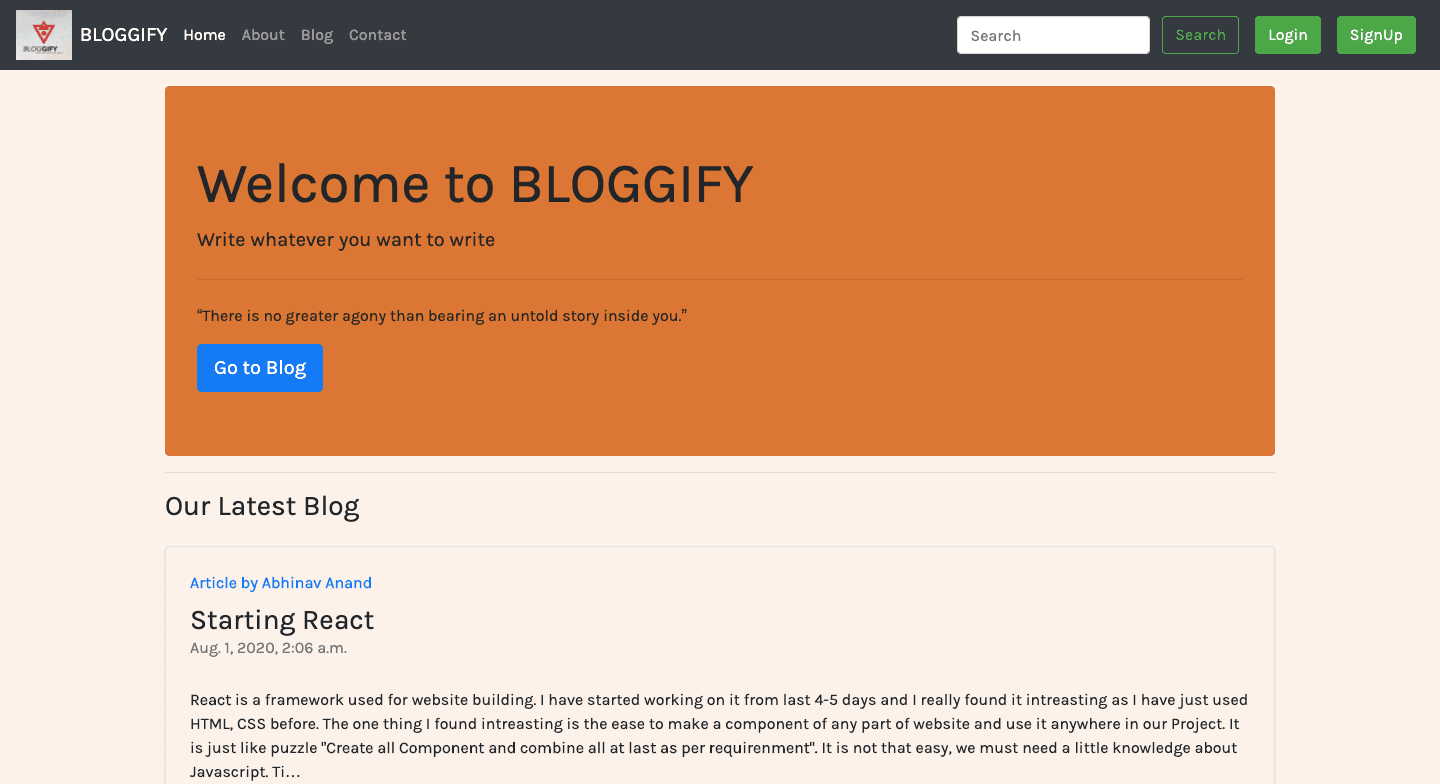Click the article posting date text
Screen dimensions: 1440x784
click(x=268, y=647)
